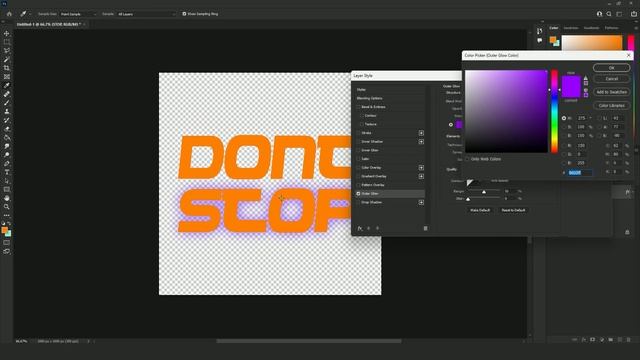Select the Healing Brush tool
This screenshot has height=360, width=640.
coord(7,94)
